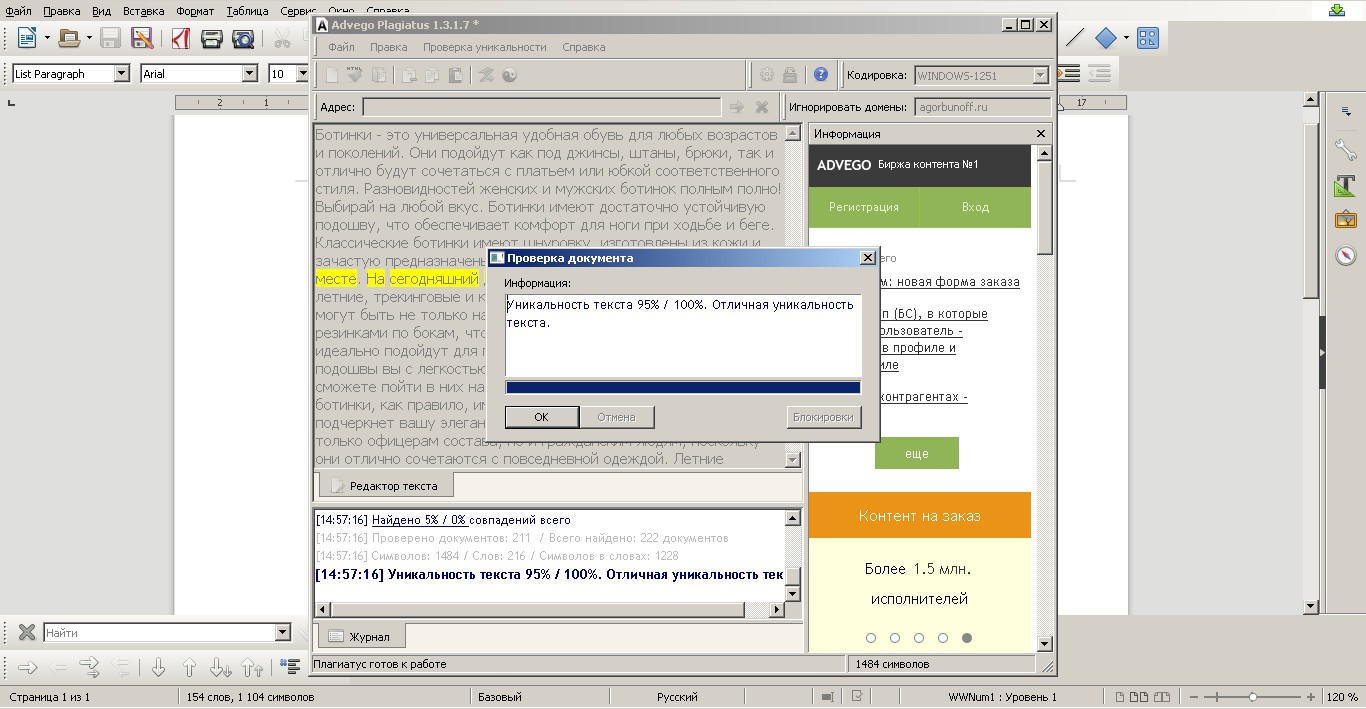Close the Информация panel
The width and height of the screenshot is (1366, 709).
coord(1041,133)
